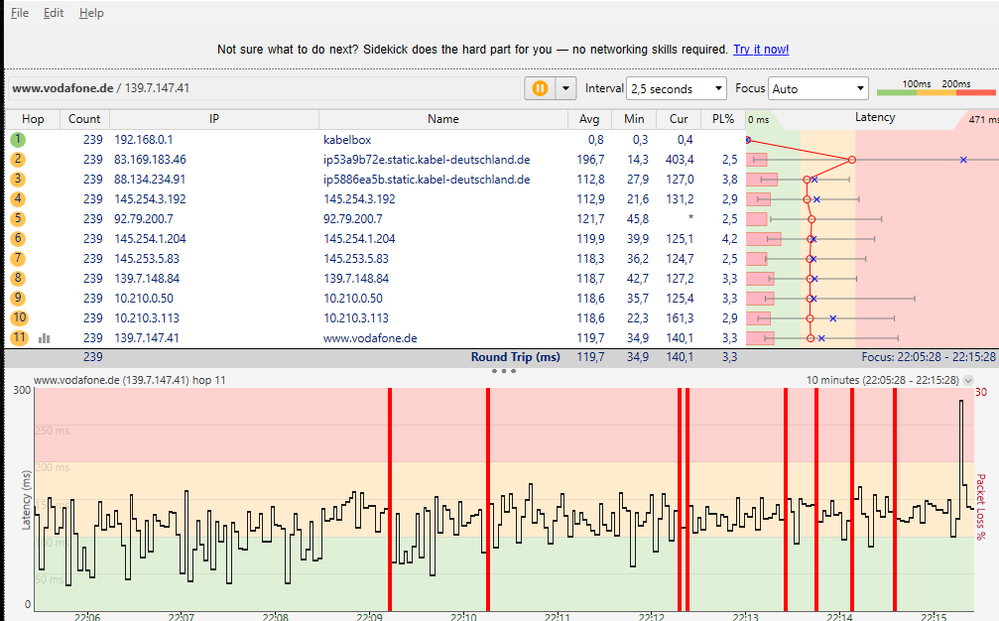Sort by the PL% column header
This screenshot has width=999, height=621.
tap(723, 119)
